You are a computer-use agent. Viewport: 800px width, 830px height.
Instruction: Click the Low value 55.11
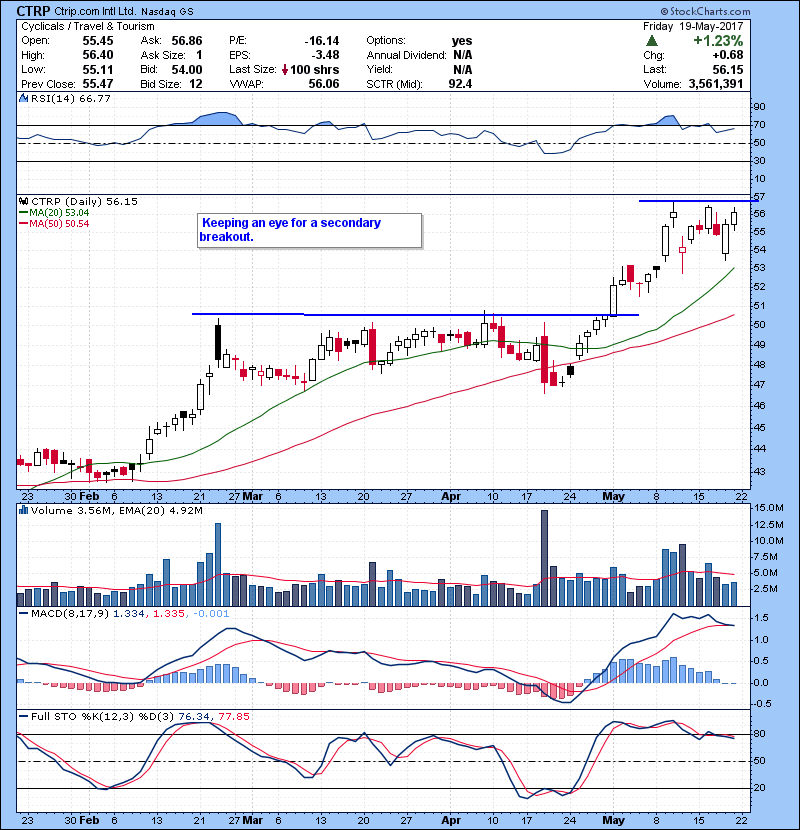98,69
